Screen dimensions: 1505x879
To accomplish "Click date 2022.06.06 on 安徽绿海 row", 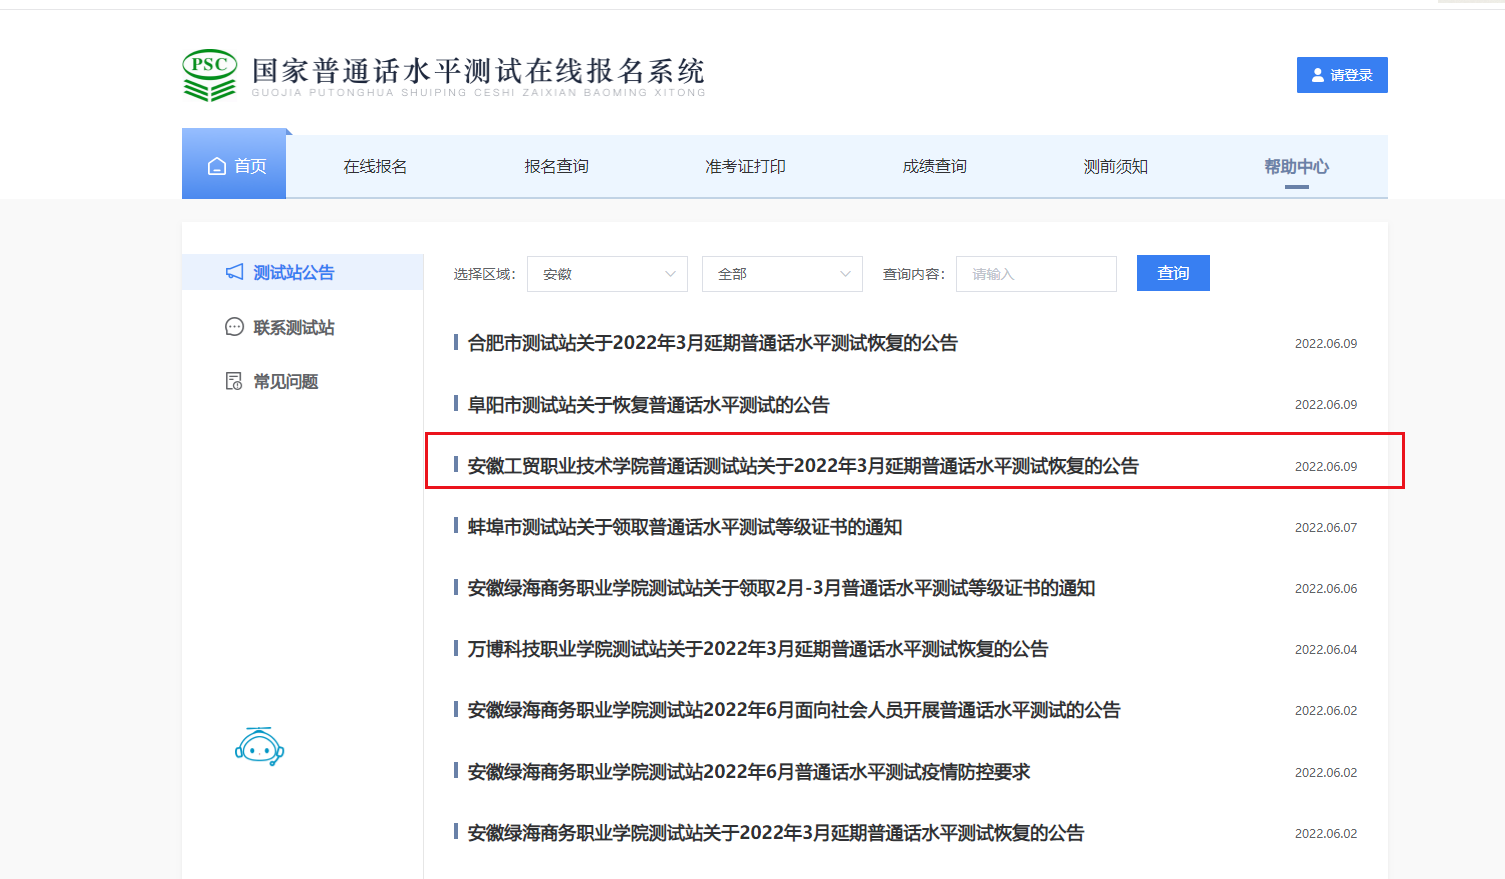I will coord(1326,588).
